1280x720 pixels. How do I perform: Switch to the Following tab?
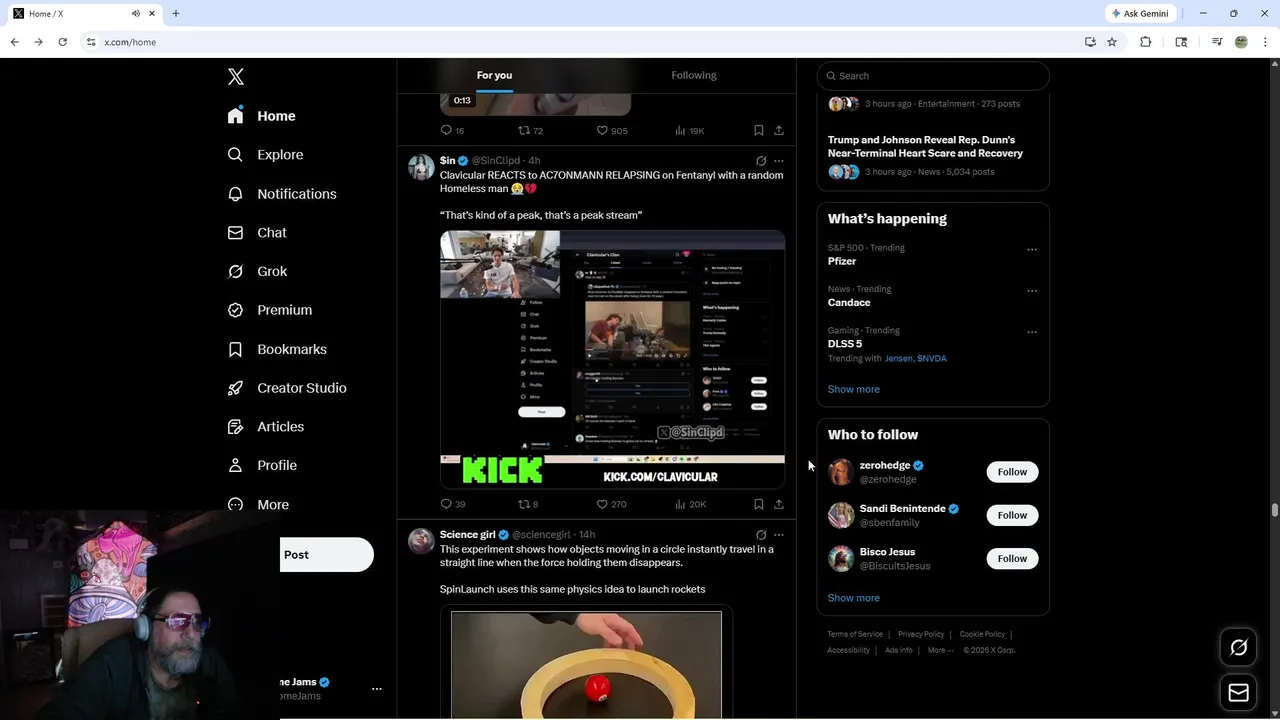pos(694,75)
